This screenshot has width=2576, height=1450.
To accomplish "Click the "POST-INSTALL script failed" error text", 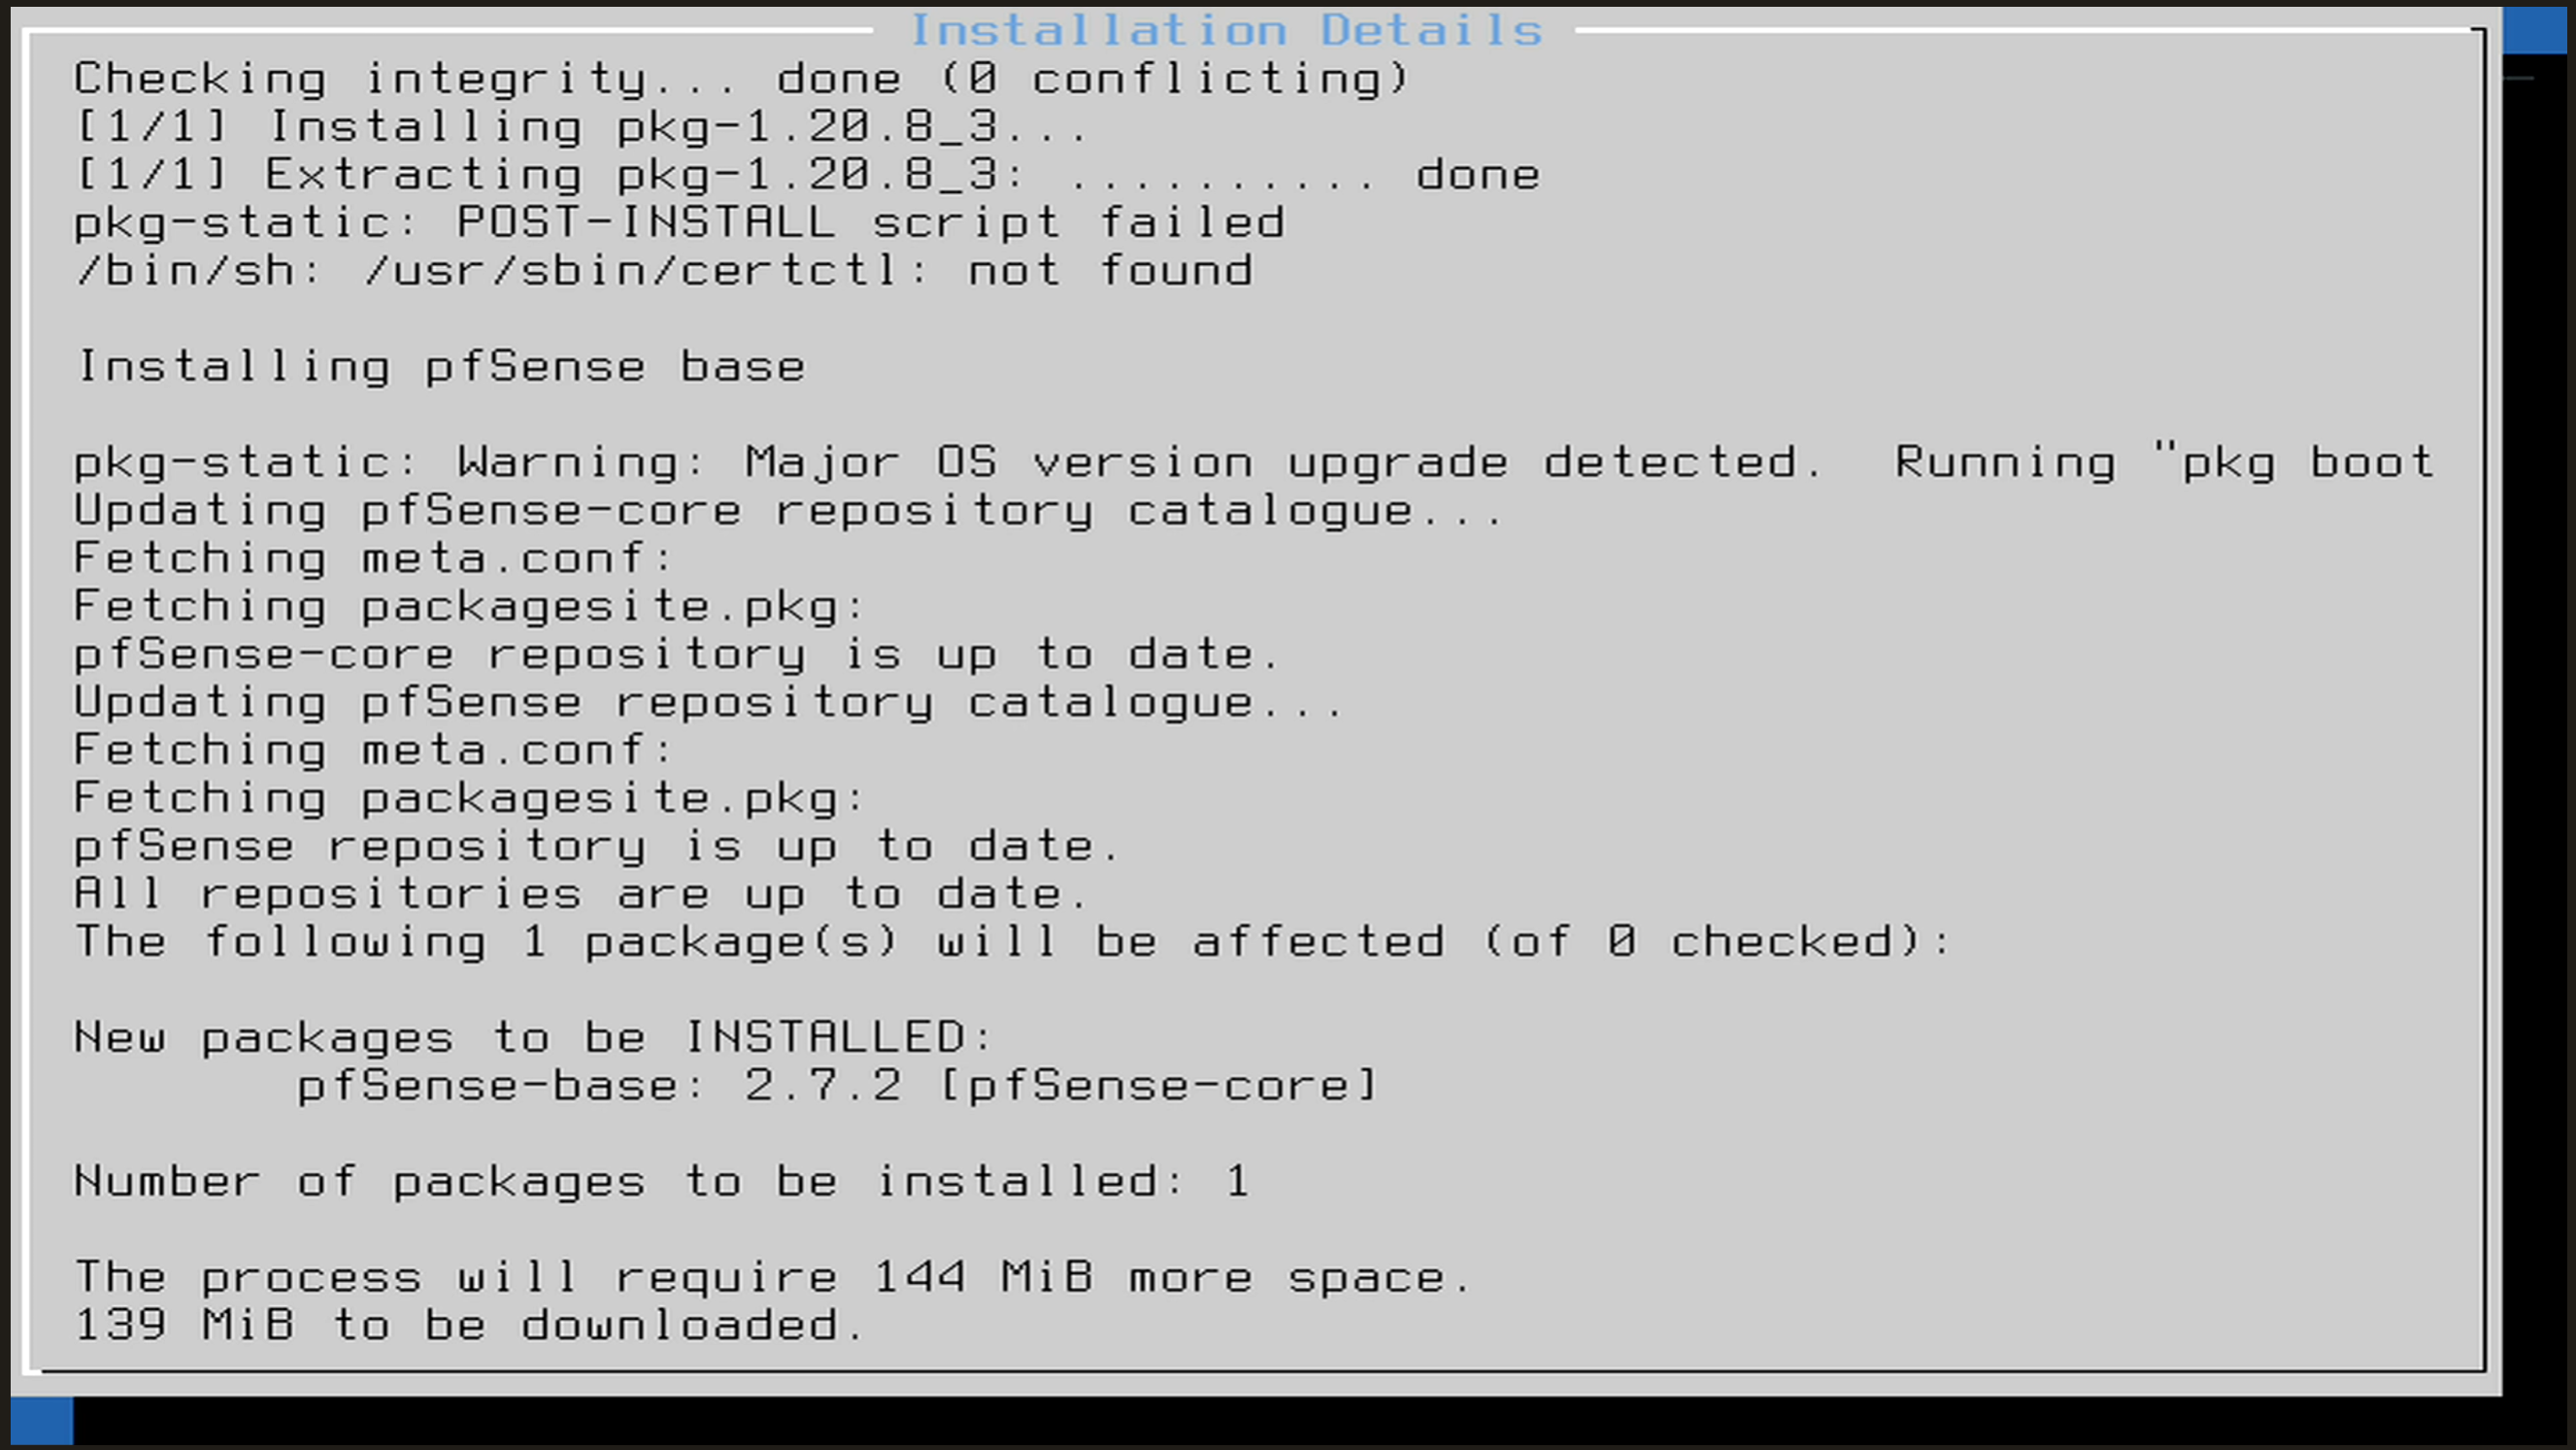I will (870, 223).
